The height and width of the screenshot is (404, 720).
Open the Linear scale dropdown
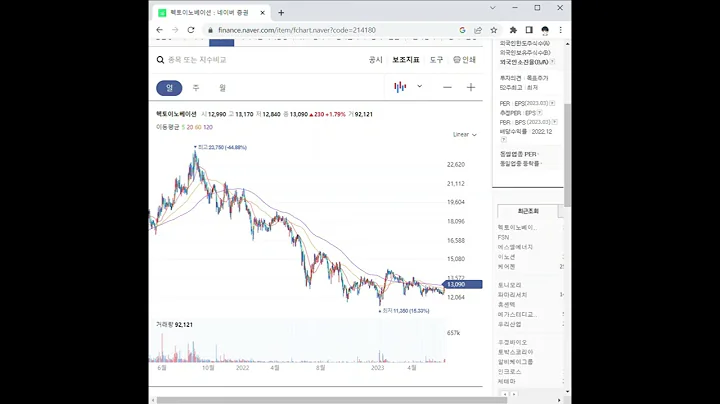(x=465, y=135)
